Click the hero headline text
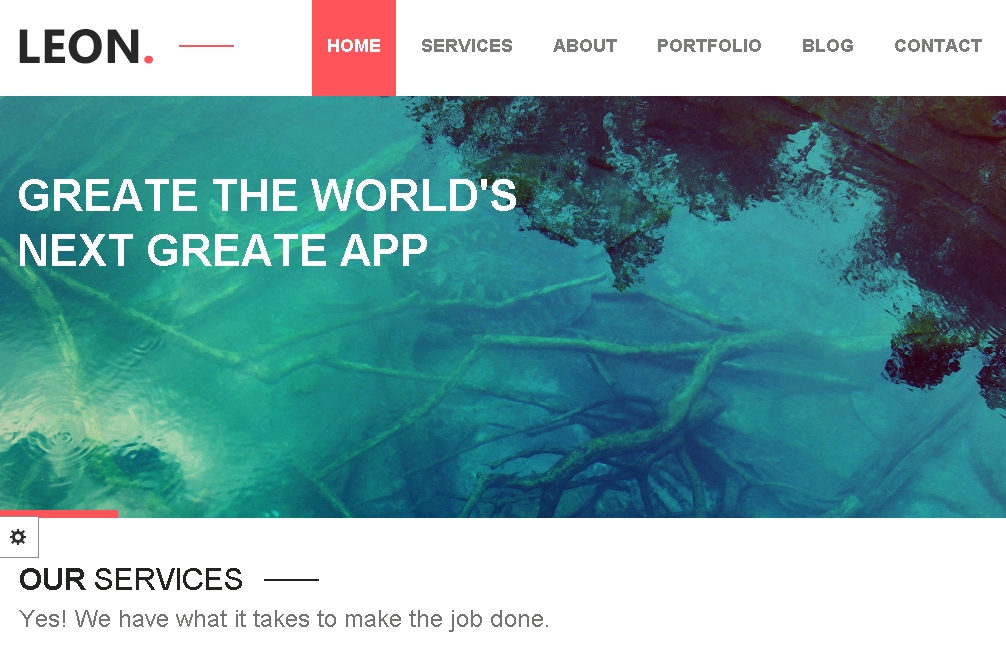Image resolution: width=1006 pixels, height=655 pixels. point(267,222)
